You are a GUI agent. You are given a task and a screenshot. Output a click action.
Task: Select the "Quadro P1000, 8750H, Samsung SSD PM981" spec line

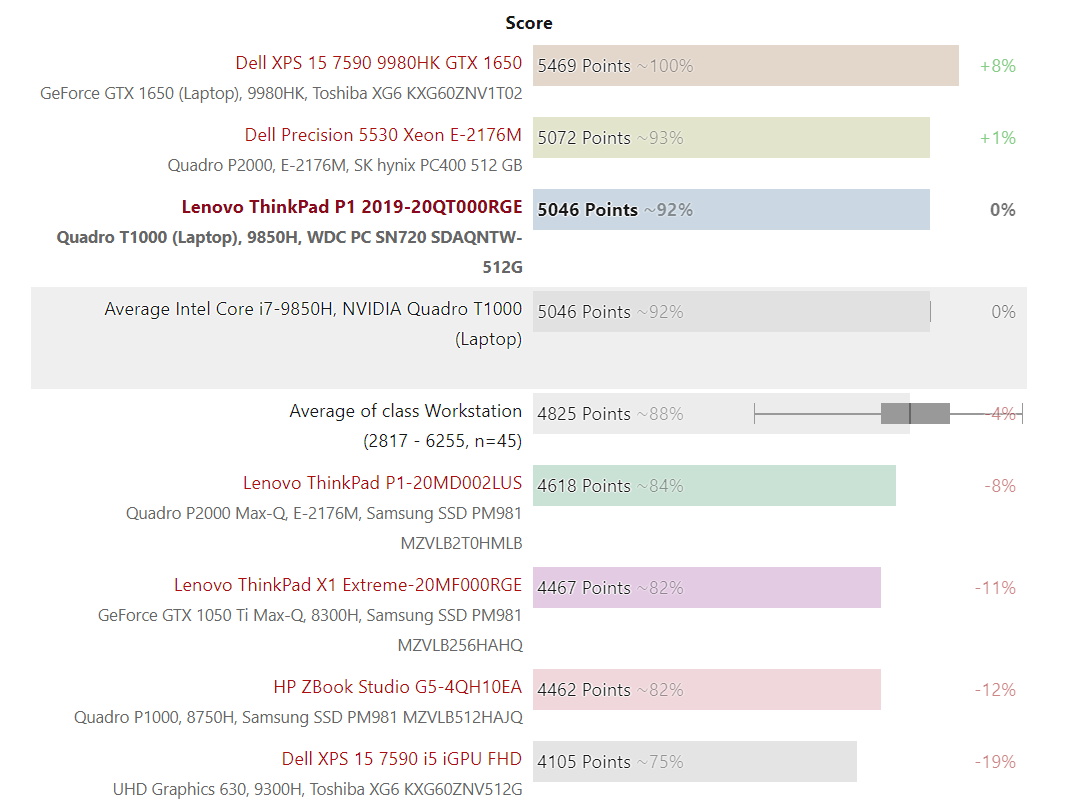click(299, 718)
